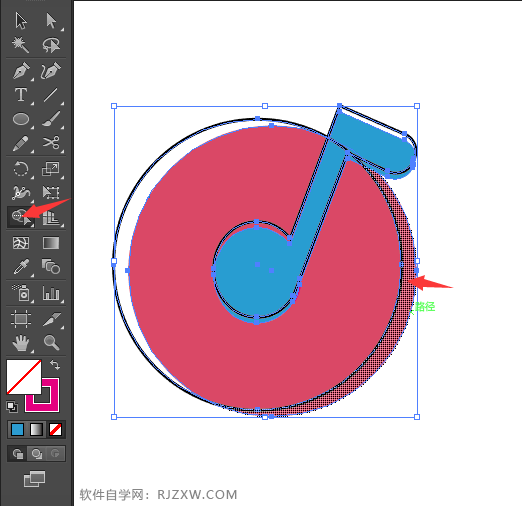Select the Ellipse tool

21,119
